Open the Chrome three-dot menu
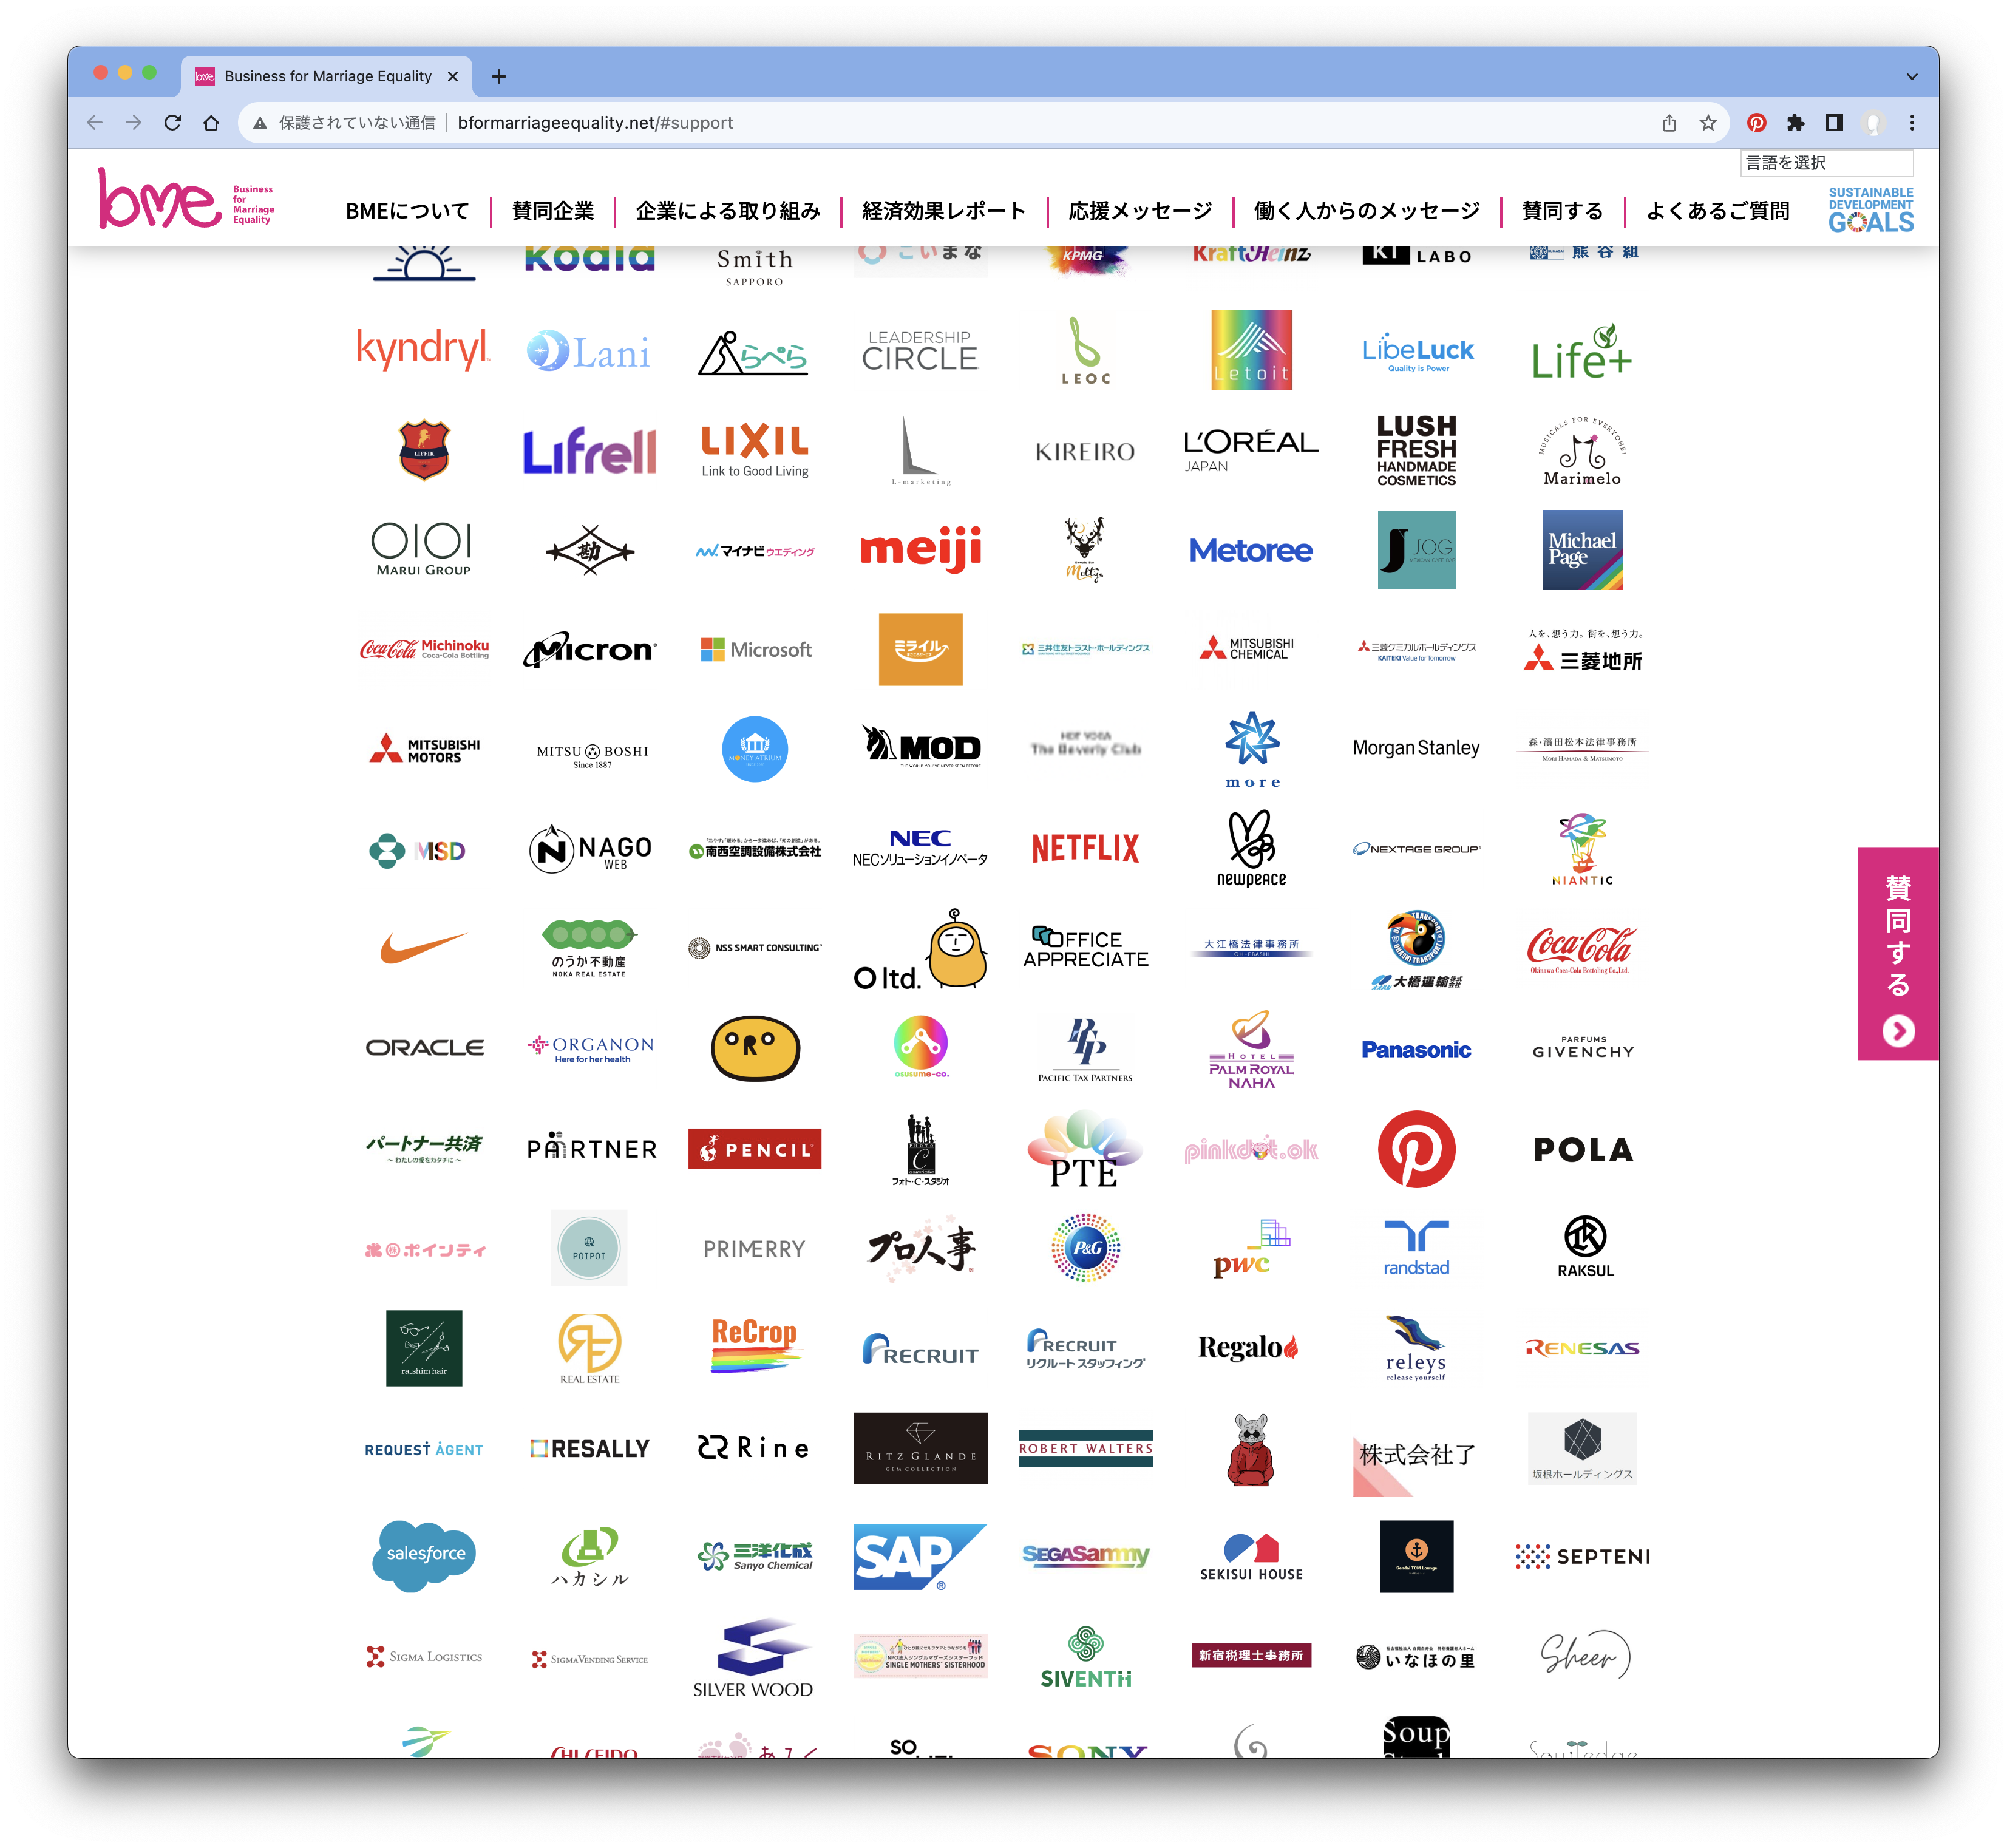 pyautogui.click(x=1912, y=123)
